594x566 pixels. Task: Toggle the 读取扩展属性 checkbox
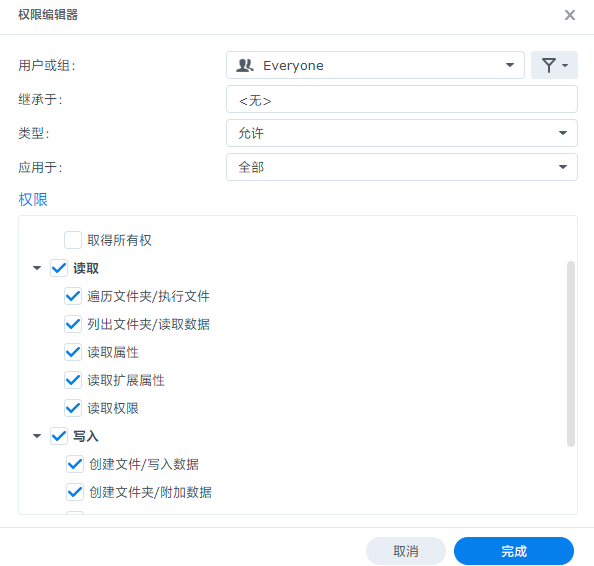73,380
